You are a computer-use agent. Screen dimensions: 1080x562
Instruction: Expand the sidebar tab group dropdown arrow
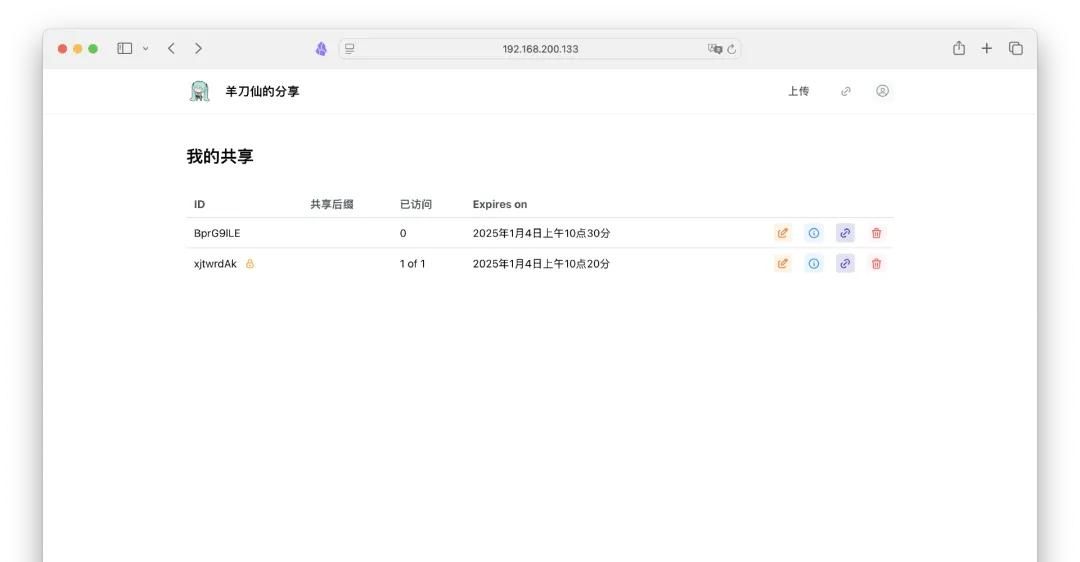[x=145, y=48]
